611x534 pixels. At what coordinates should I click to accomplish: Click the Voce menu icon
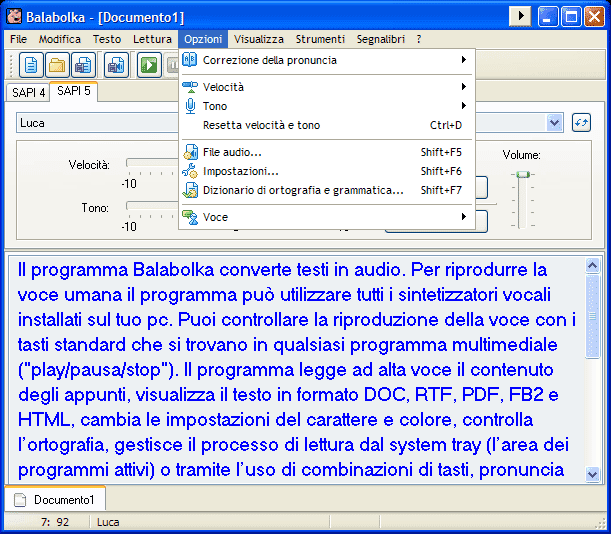(190, 217)
